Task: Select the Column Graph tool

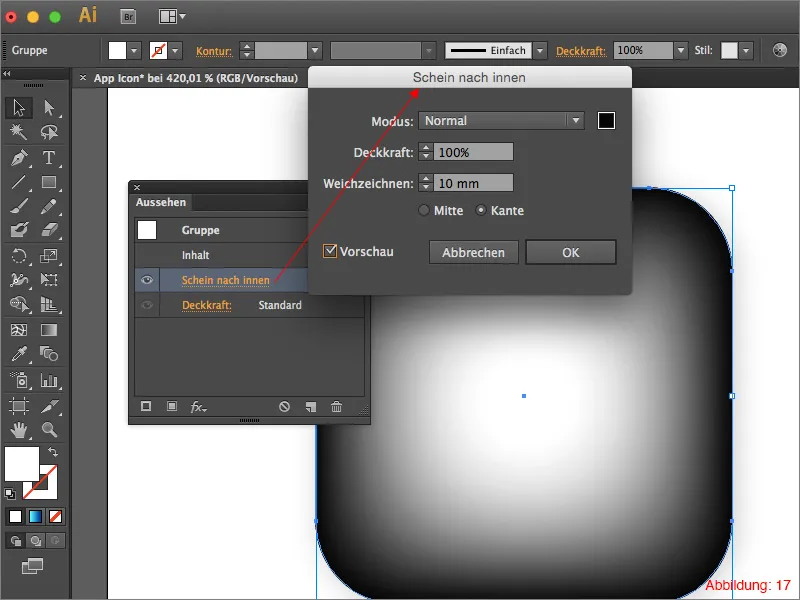Action: pos(49,380)
